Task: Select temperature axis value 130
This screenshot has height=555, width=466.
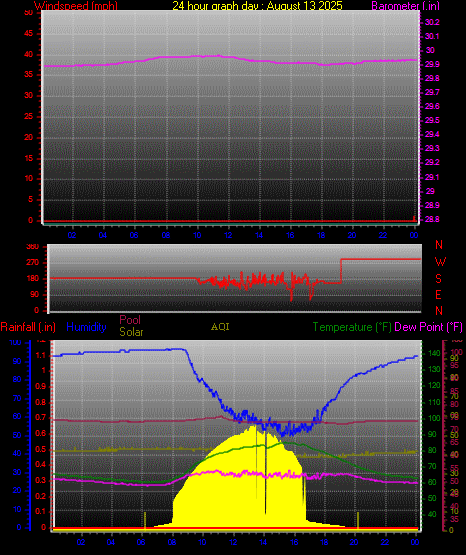Action: coord(435,369)
